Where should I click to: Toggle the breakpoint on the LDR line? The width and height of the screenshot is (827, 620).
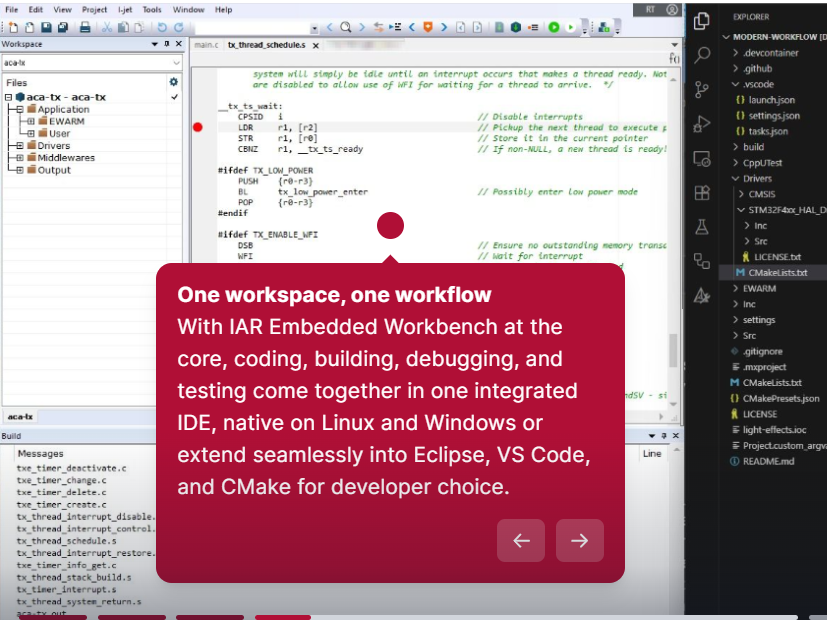(x=198, y=127)
